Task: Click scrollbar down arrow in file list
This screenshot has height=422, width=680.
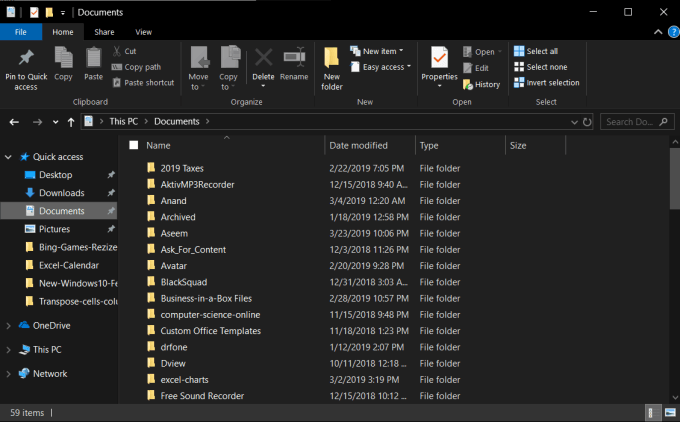Action: (675, 397)
